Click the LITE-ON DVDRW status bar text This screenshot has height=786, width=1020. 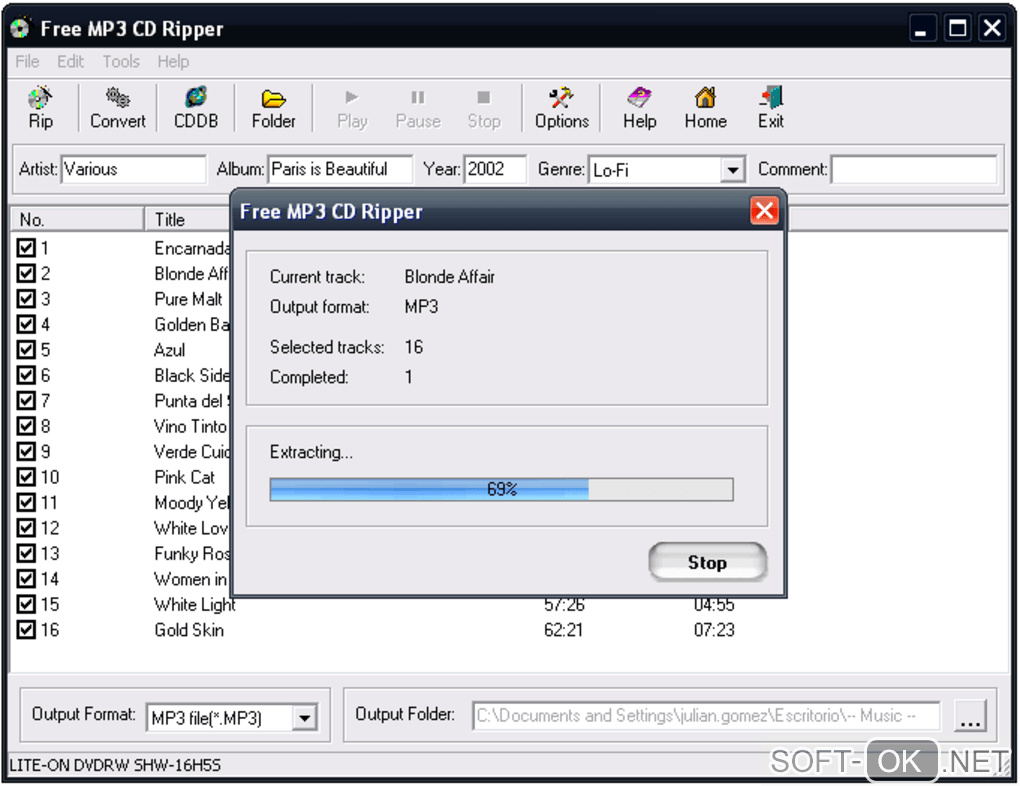(x=115, y=765)
